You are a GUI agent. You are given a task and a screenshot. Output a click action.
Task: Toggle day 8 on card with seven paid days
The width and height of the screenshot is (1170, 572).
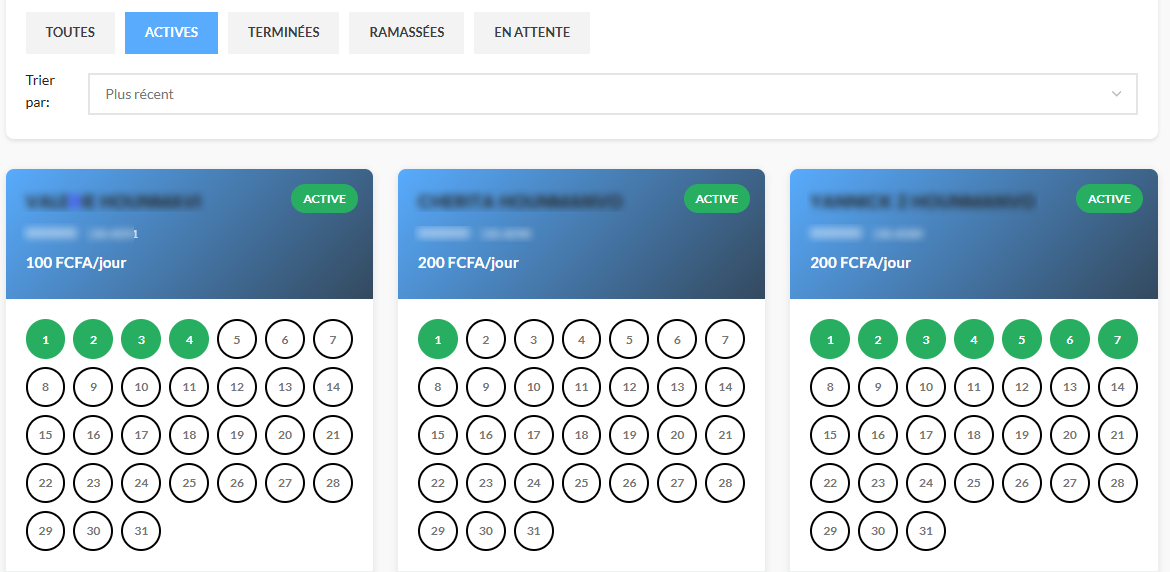pyautogui.click(x=830, y=387)
